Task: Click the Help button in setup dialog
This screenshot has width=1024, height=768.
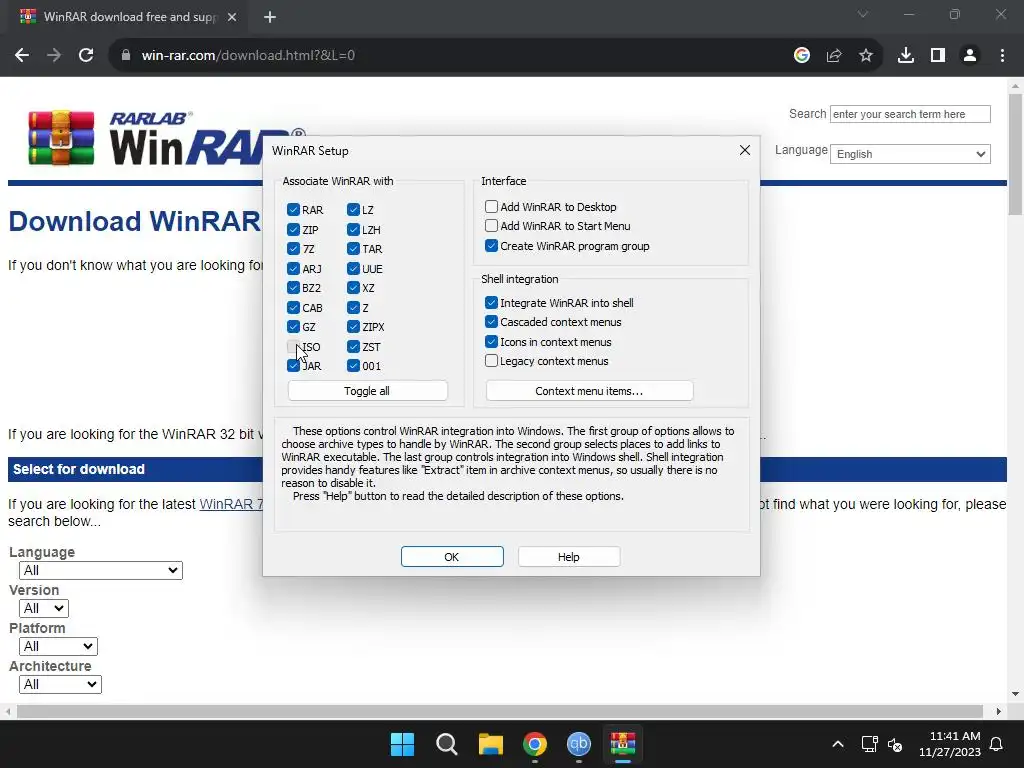Action: pyautogui.click(x=569, y=556)
